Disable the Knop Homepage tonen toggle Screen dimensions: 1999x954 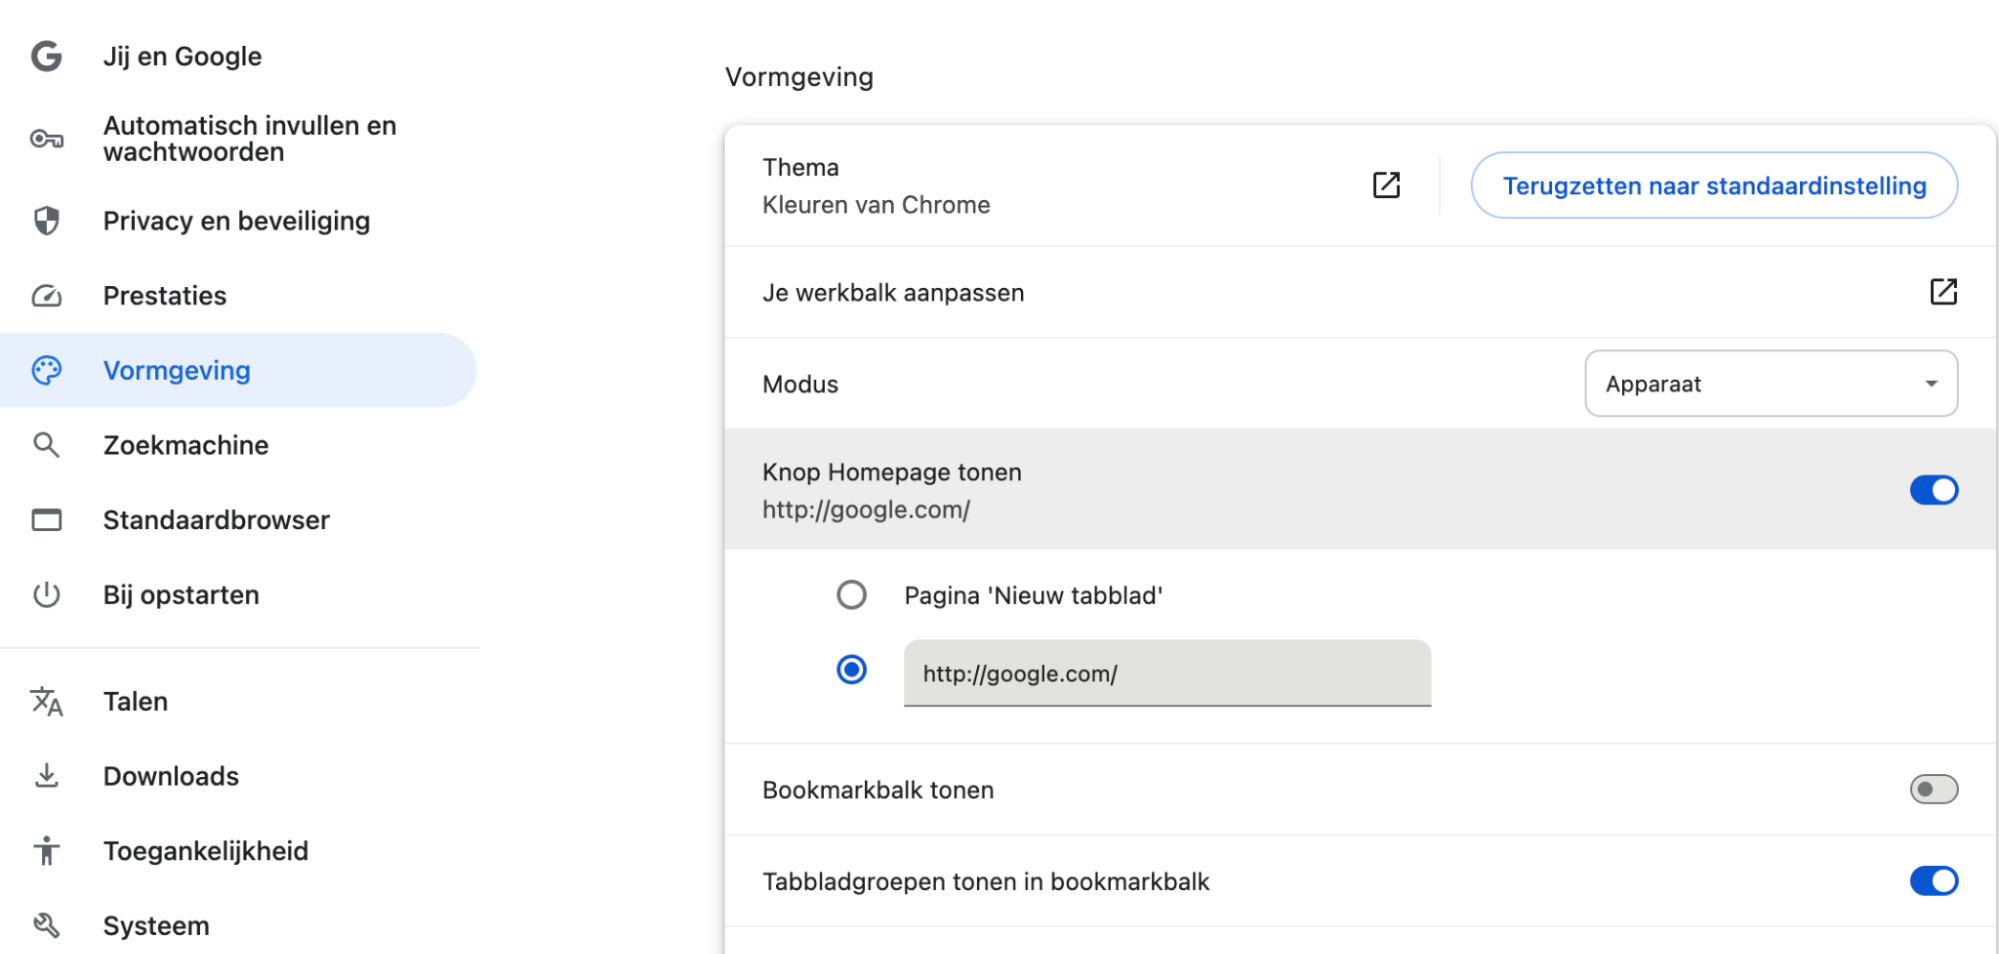tap(1934, 489)
